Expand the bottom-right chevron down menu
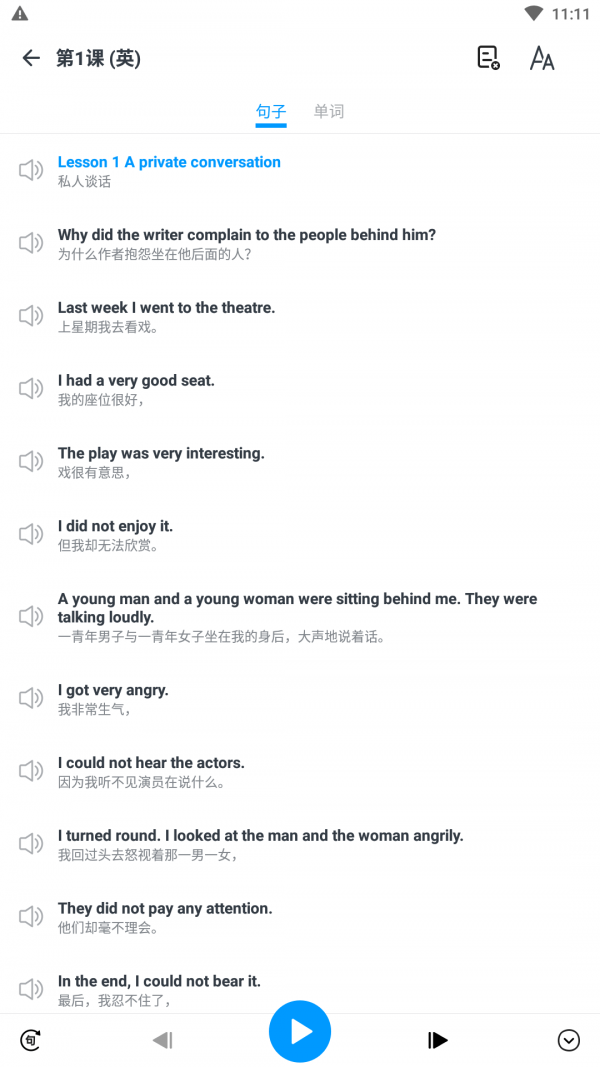 [568, 1040]
